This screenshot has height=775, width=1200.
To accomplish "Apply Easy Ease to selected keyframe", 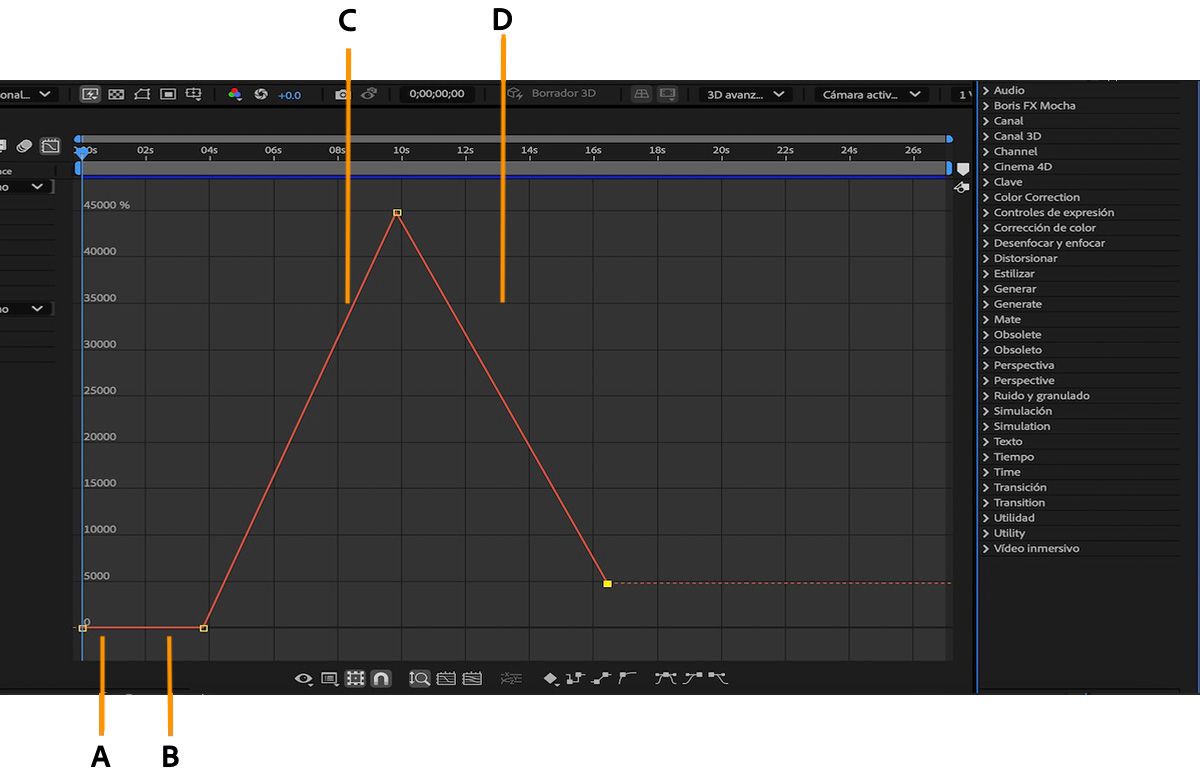I will click(x=663, y=678).
